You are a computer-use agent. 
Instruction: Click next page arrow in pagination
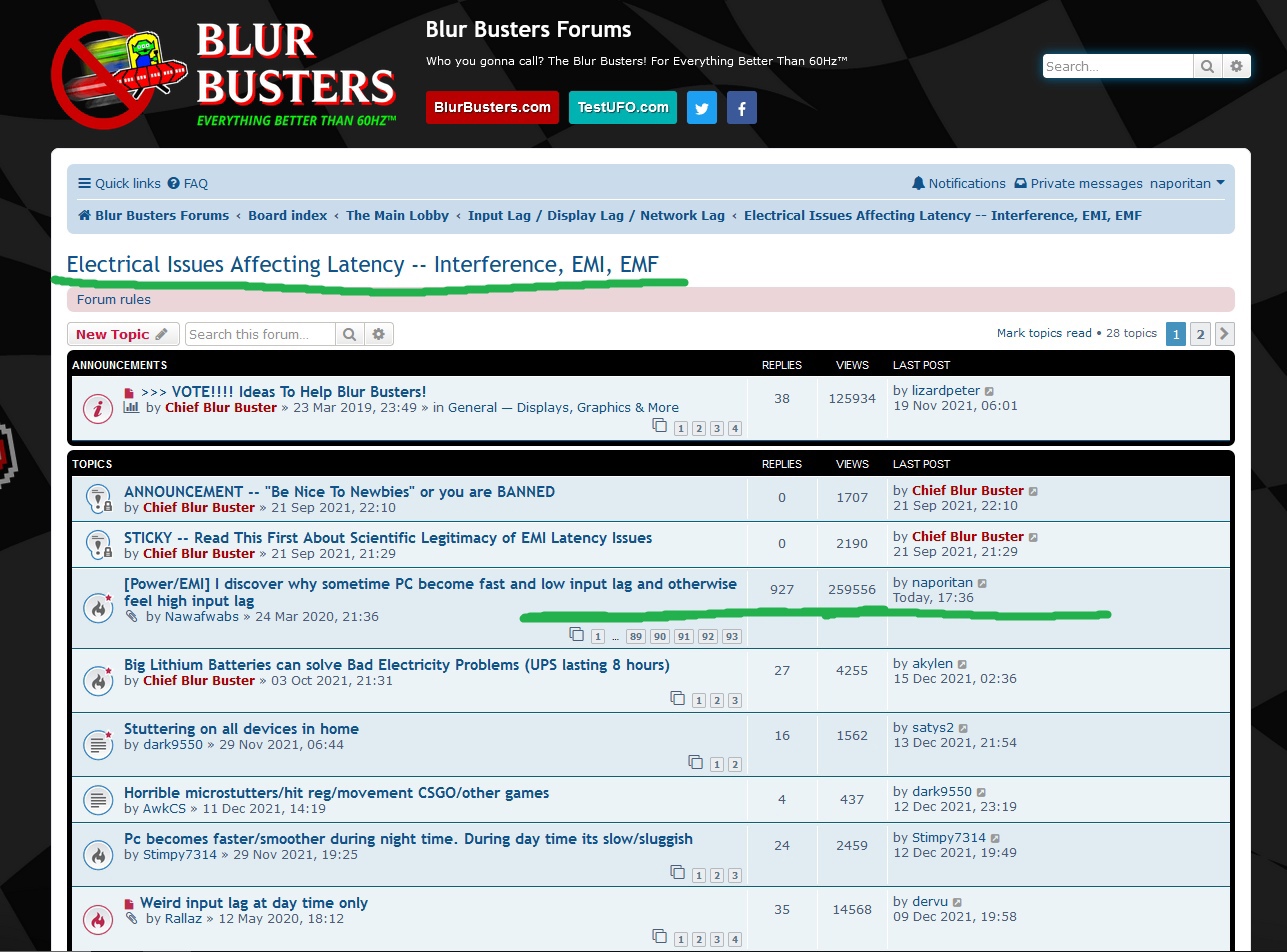pyautogui.click(x=1225, y=334)
